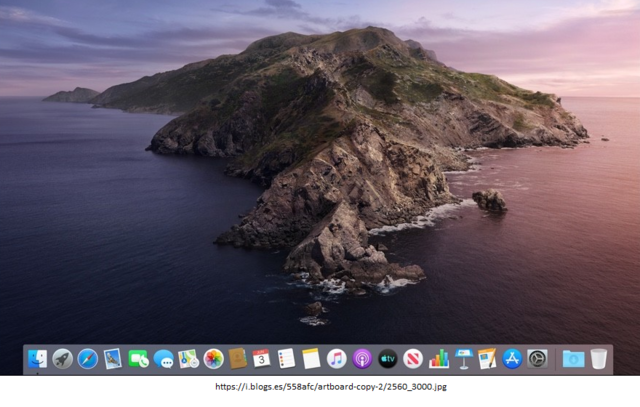Open the Mail stamp icon

[x=113, y=359]
